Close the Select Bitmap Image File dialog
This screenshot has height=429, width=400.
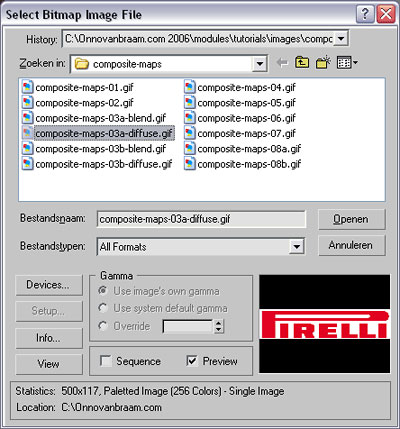coord(386,15)
